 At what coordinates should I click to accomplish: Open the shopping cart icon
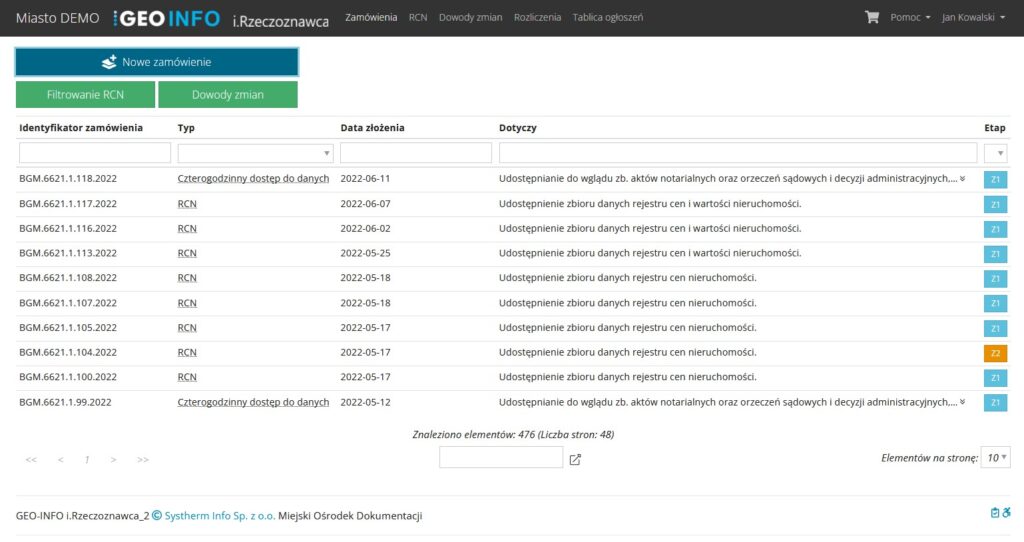click(x=871, y=17)
